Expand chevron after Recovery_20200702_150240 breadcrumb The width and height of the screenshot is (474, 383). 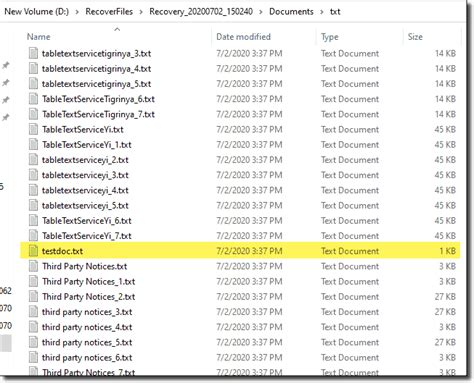click(261, 12)
